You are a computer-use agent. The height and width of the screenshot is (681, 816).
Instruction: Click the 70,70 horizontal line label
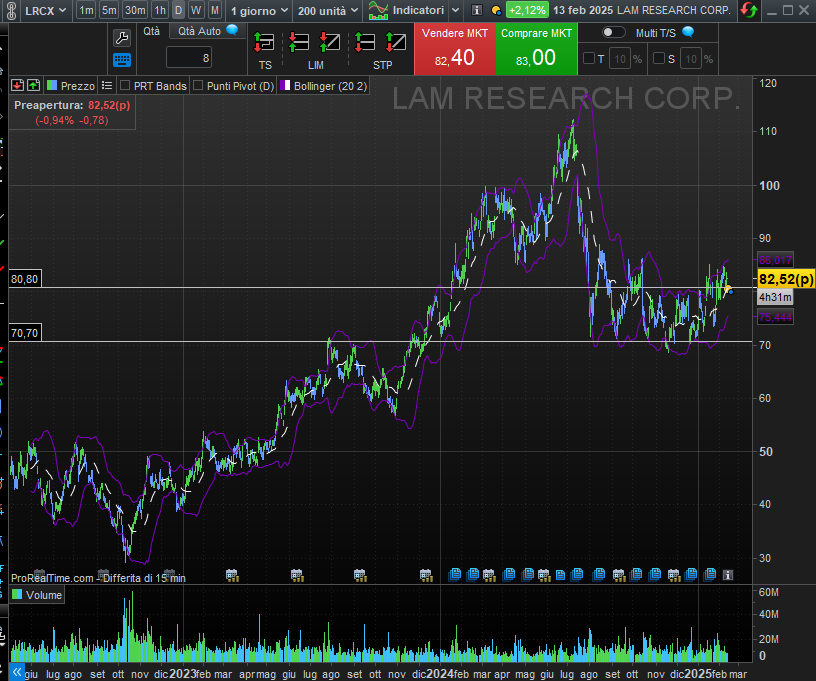coord(24,333)
